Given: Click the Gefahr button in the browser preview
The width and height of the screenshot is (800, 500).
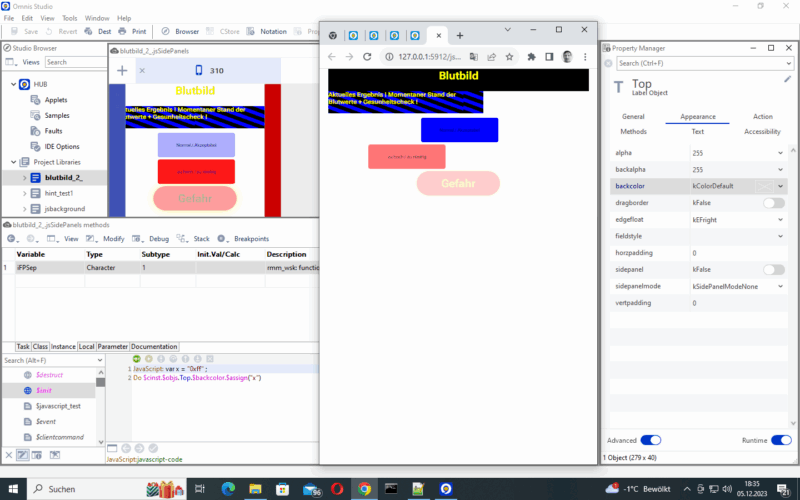Looking at the screenshot, I should pyautogui.click(x=457, y=184).
